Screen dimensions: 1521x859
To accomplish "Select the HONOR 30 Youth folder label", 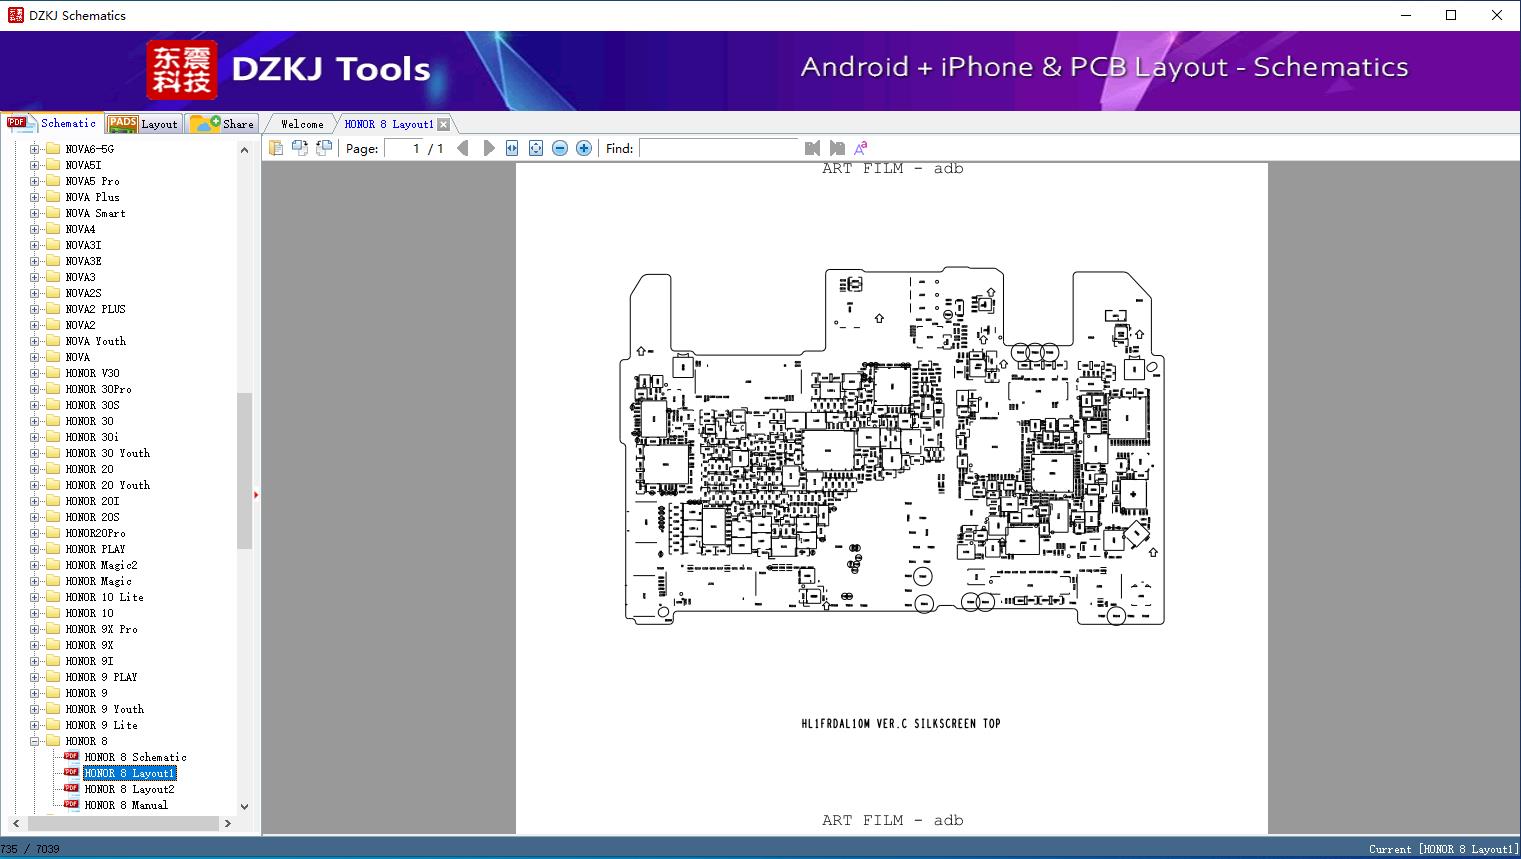I will [x=108, y=453].
